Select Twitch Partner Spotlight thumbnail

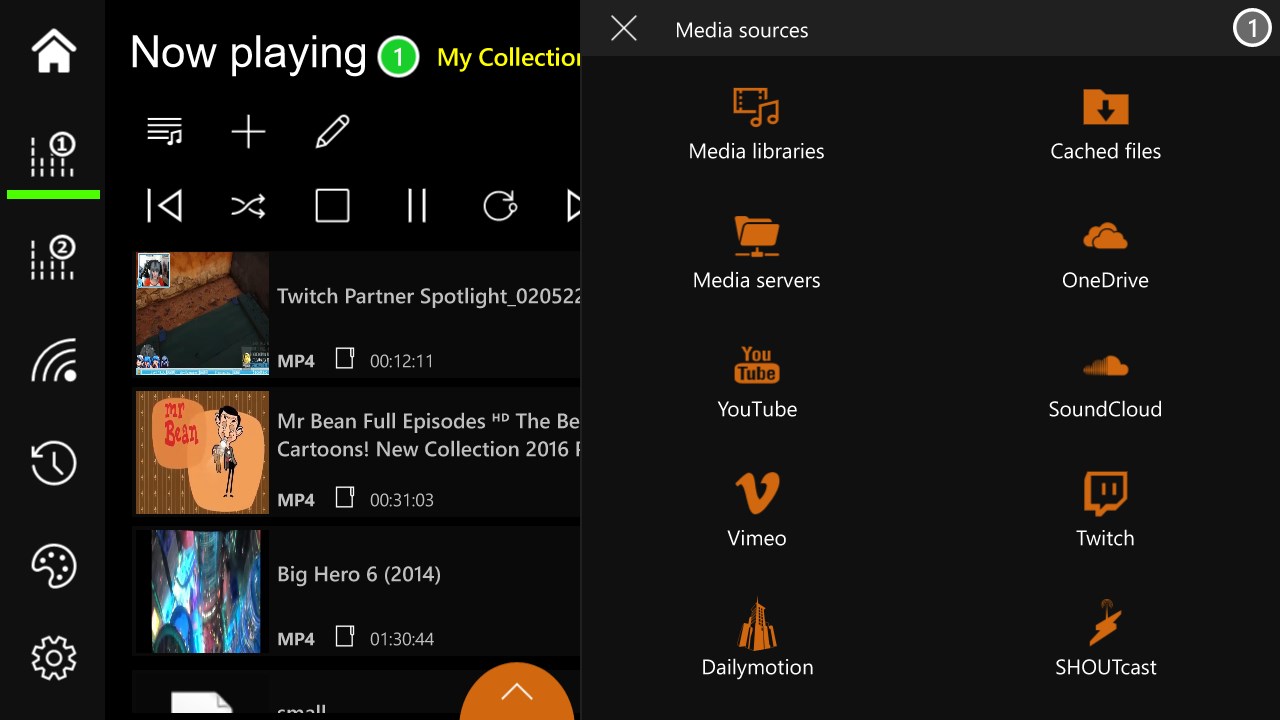pyautogui.click(x=202, y=314)
